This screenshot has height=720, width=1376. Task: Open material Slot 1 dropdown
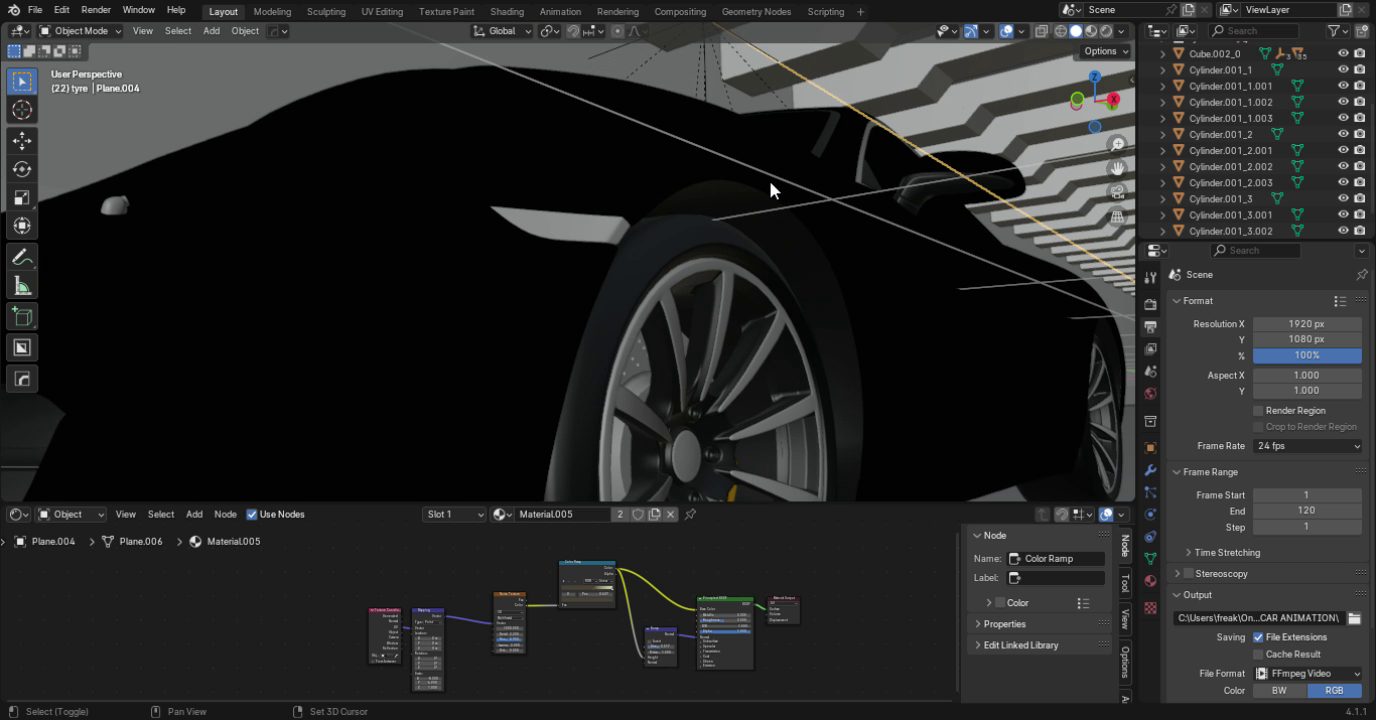(x=455, y=515)
